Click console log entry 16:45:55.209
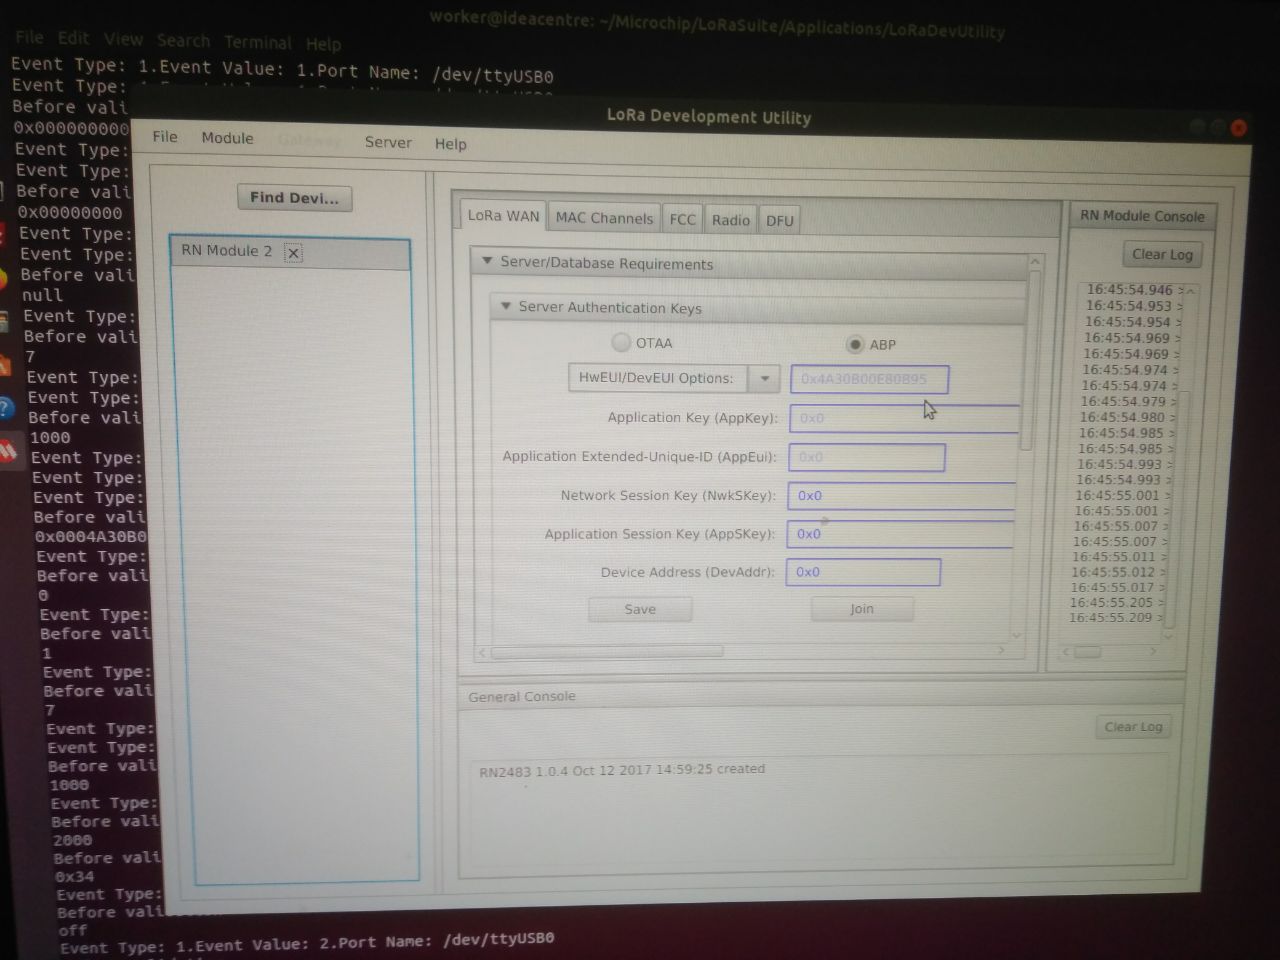 (1111, 617)
